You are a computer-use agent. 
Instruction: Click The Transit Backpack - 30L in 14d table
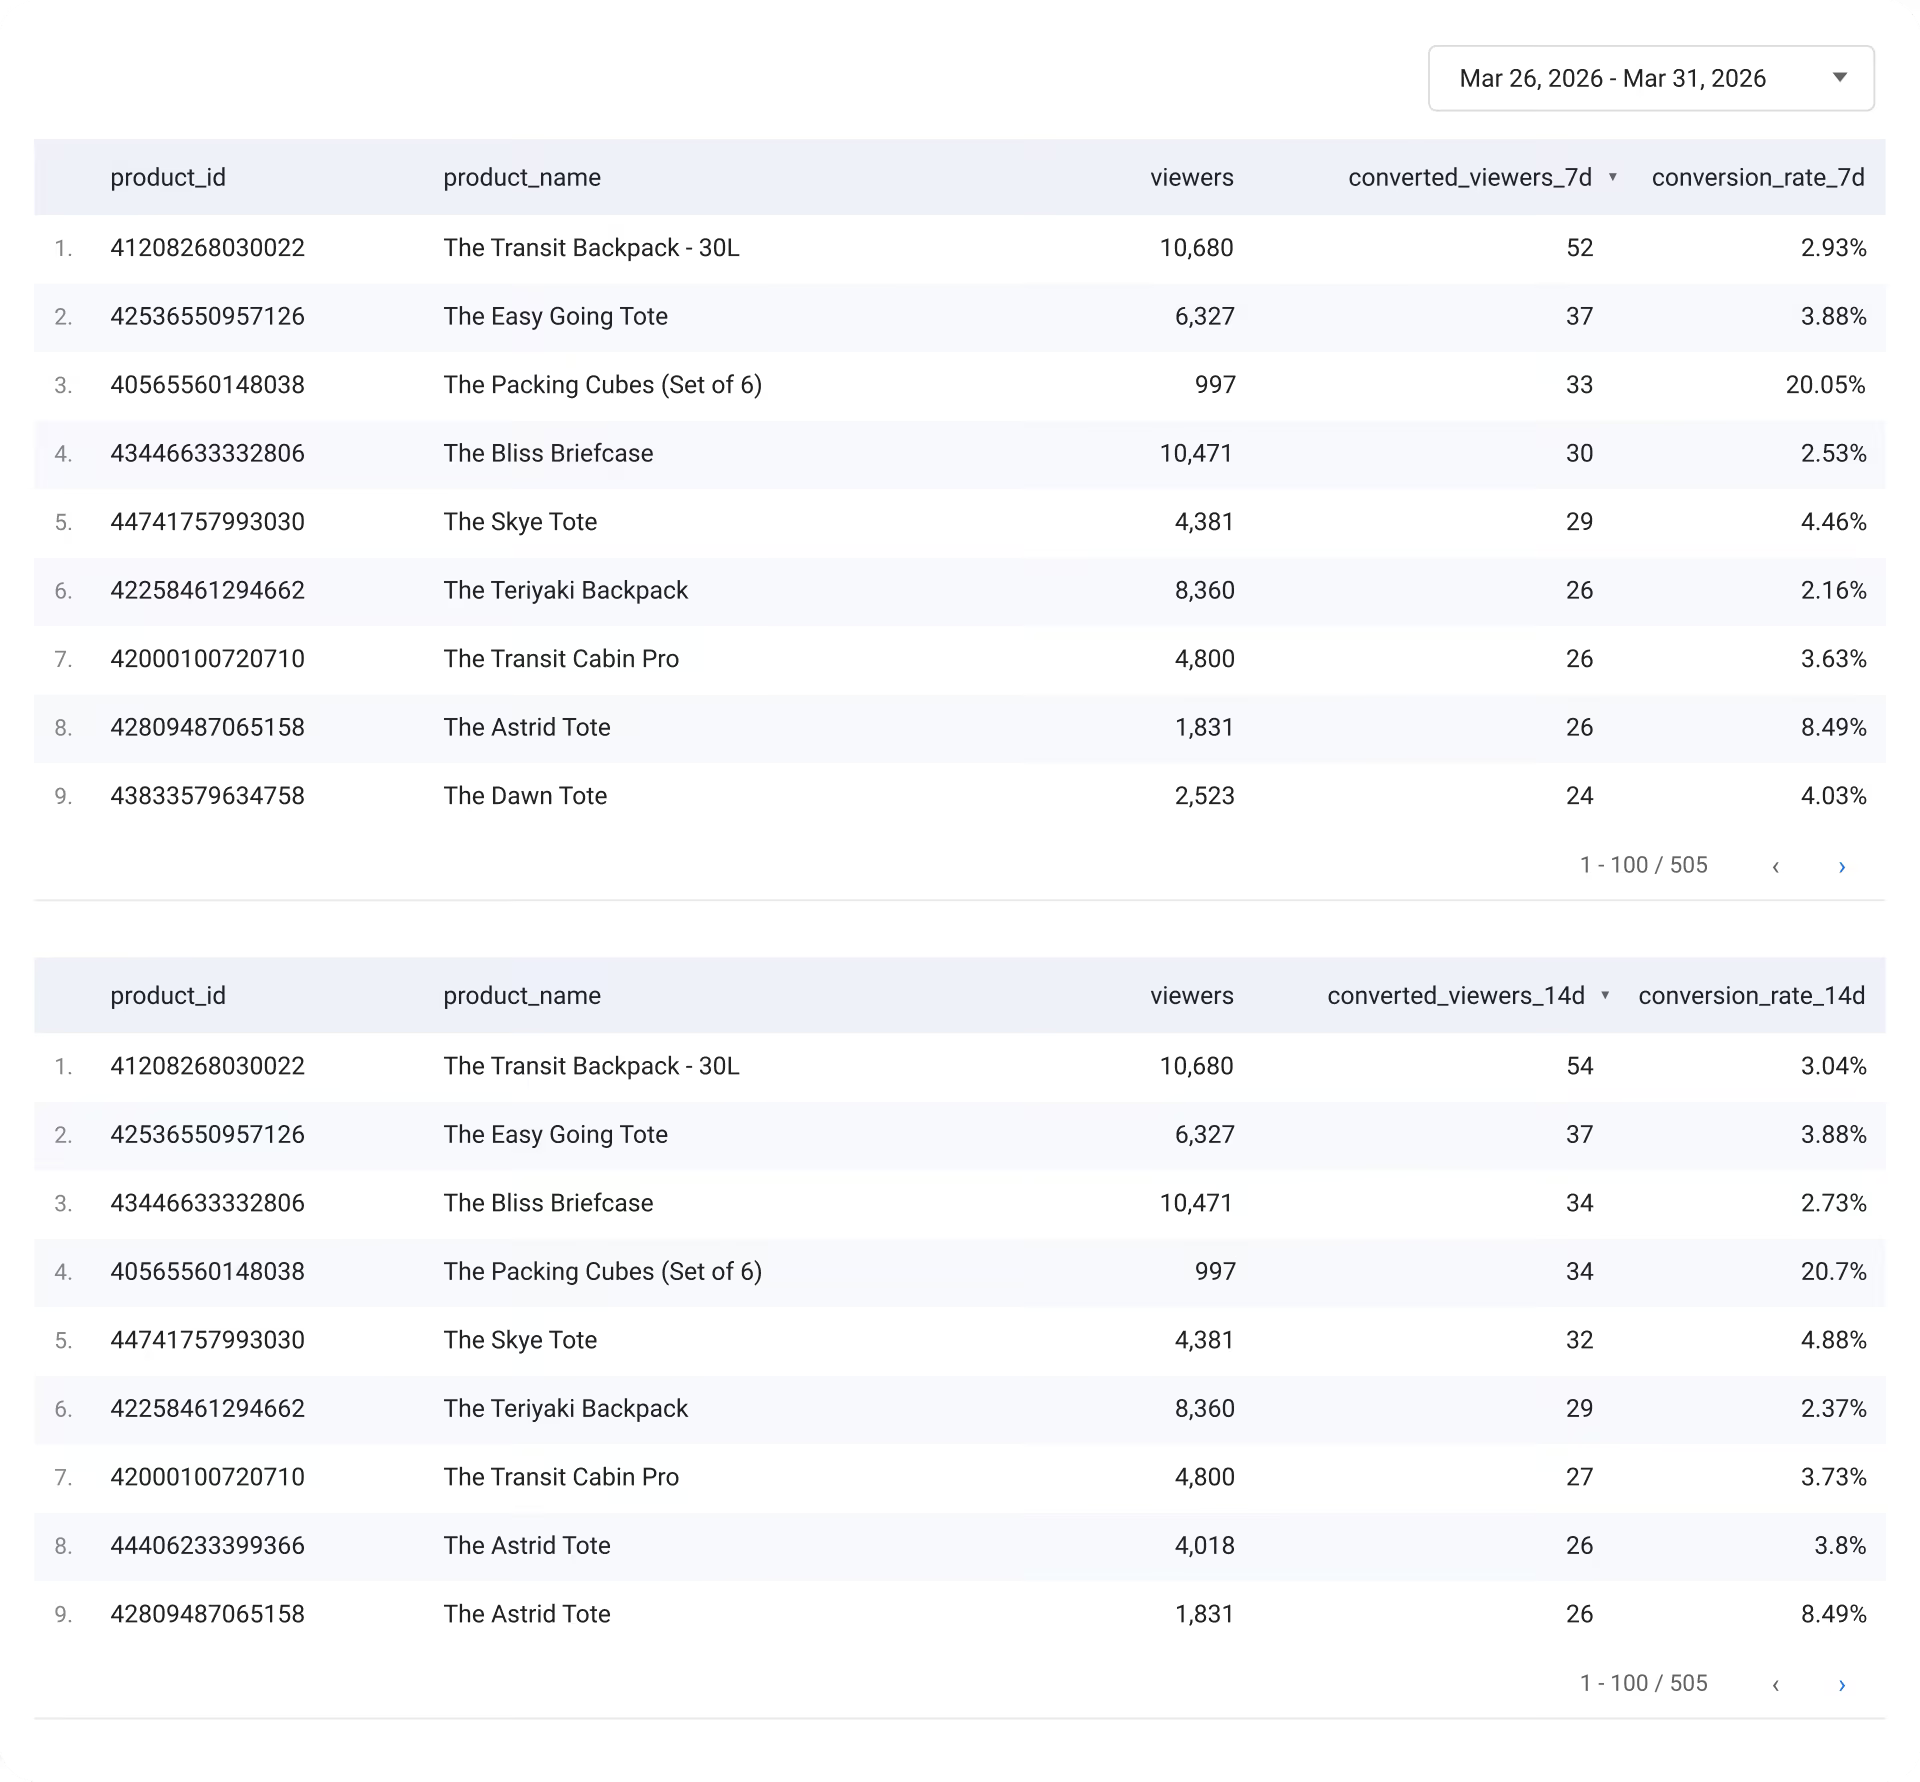pyautogui.click(x=591, y=1066)
